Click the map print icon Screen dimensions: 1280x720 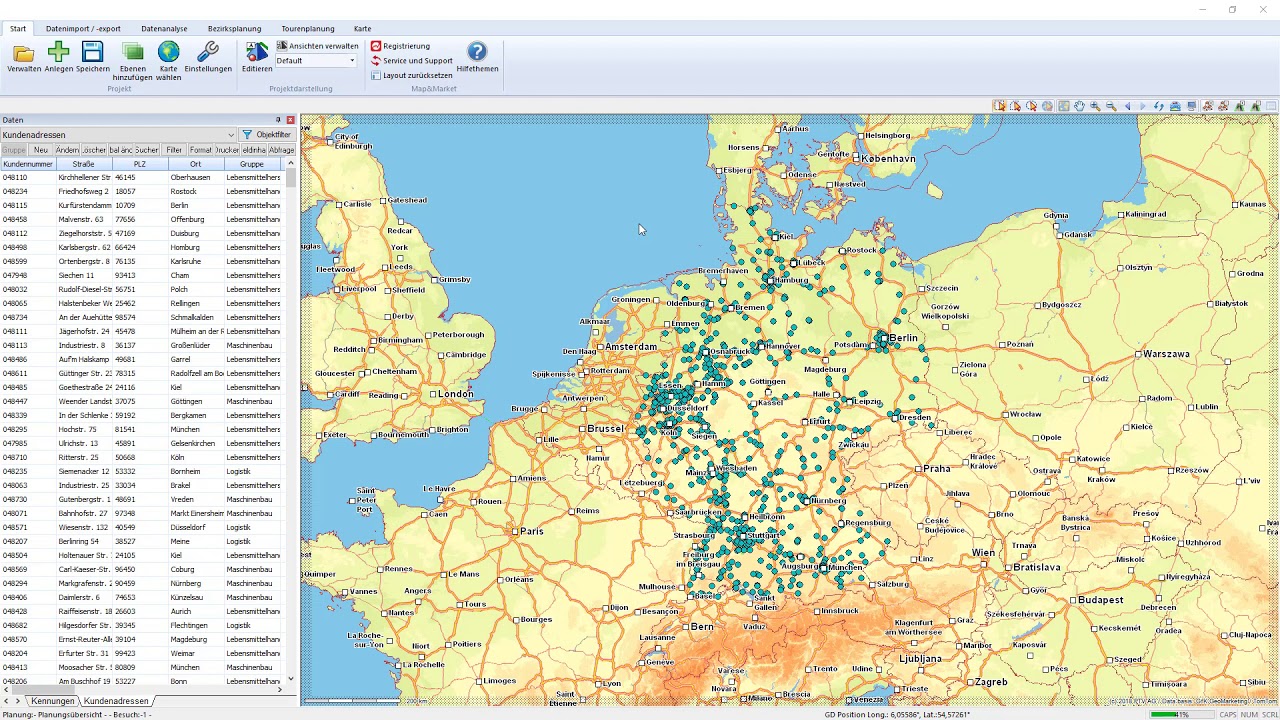click(x=1175, y=106)
